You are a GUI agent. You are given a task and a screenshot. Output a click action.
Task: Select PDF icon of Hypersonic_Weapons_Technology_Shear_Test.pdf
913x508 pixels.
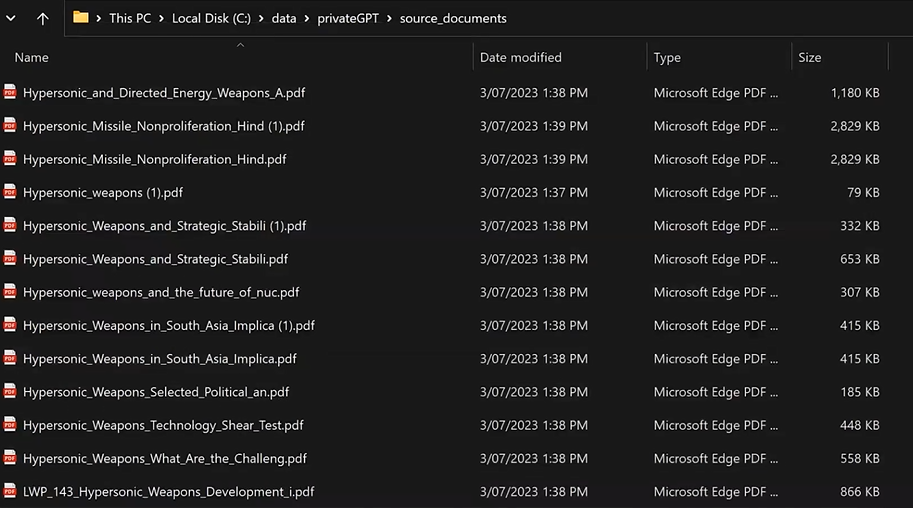(10, 425)
